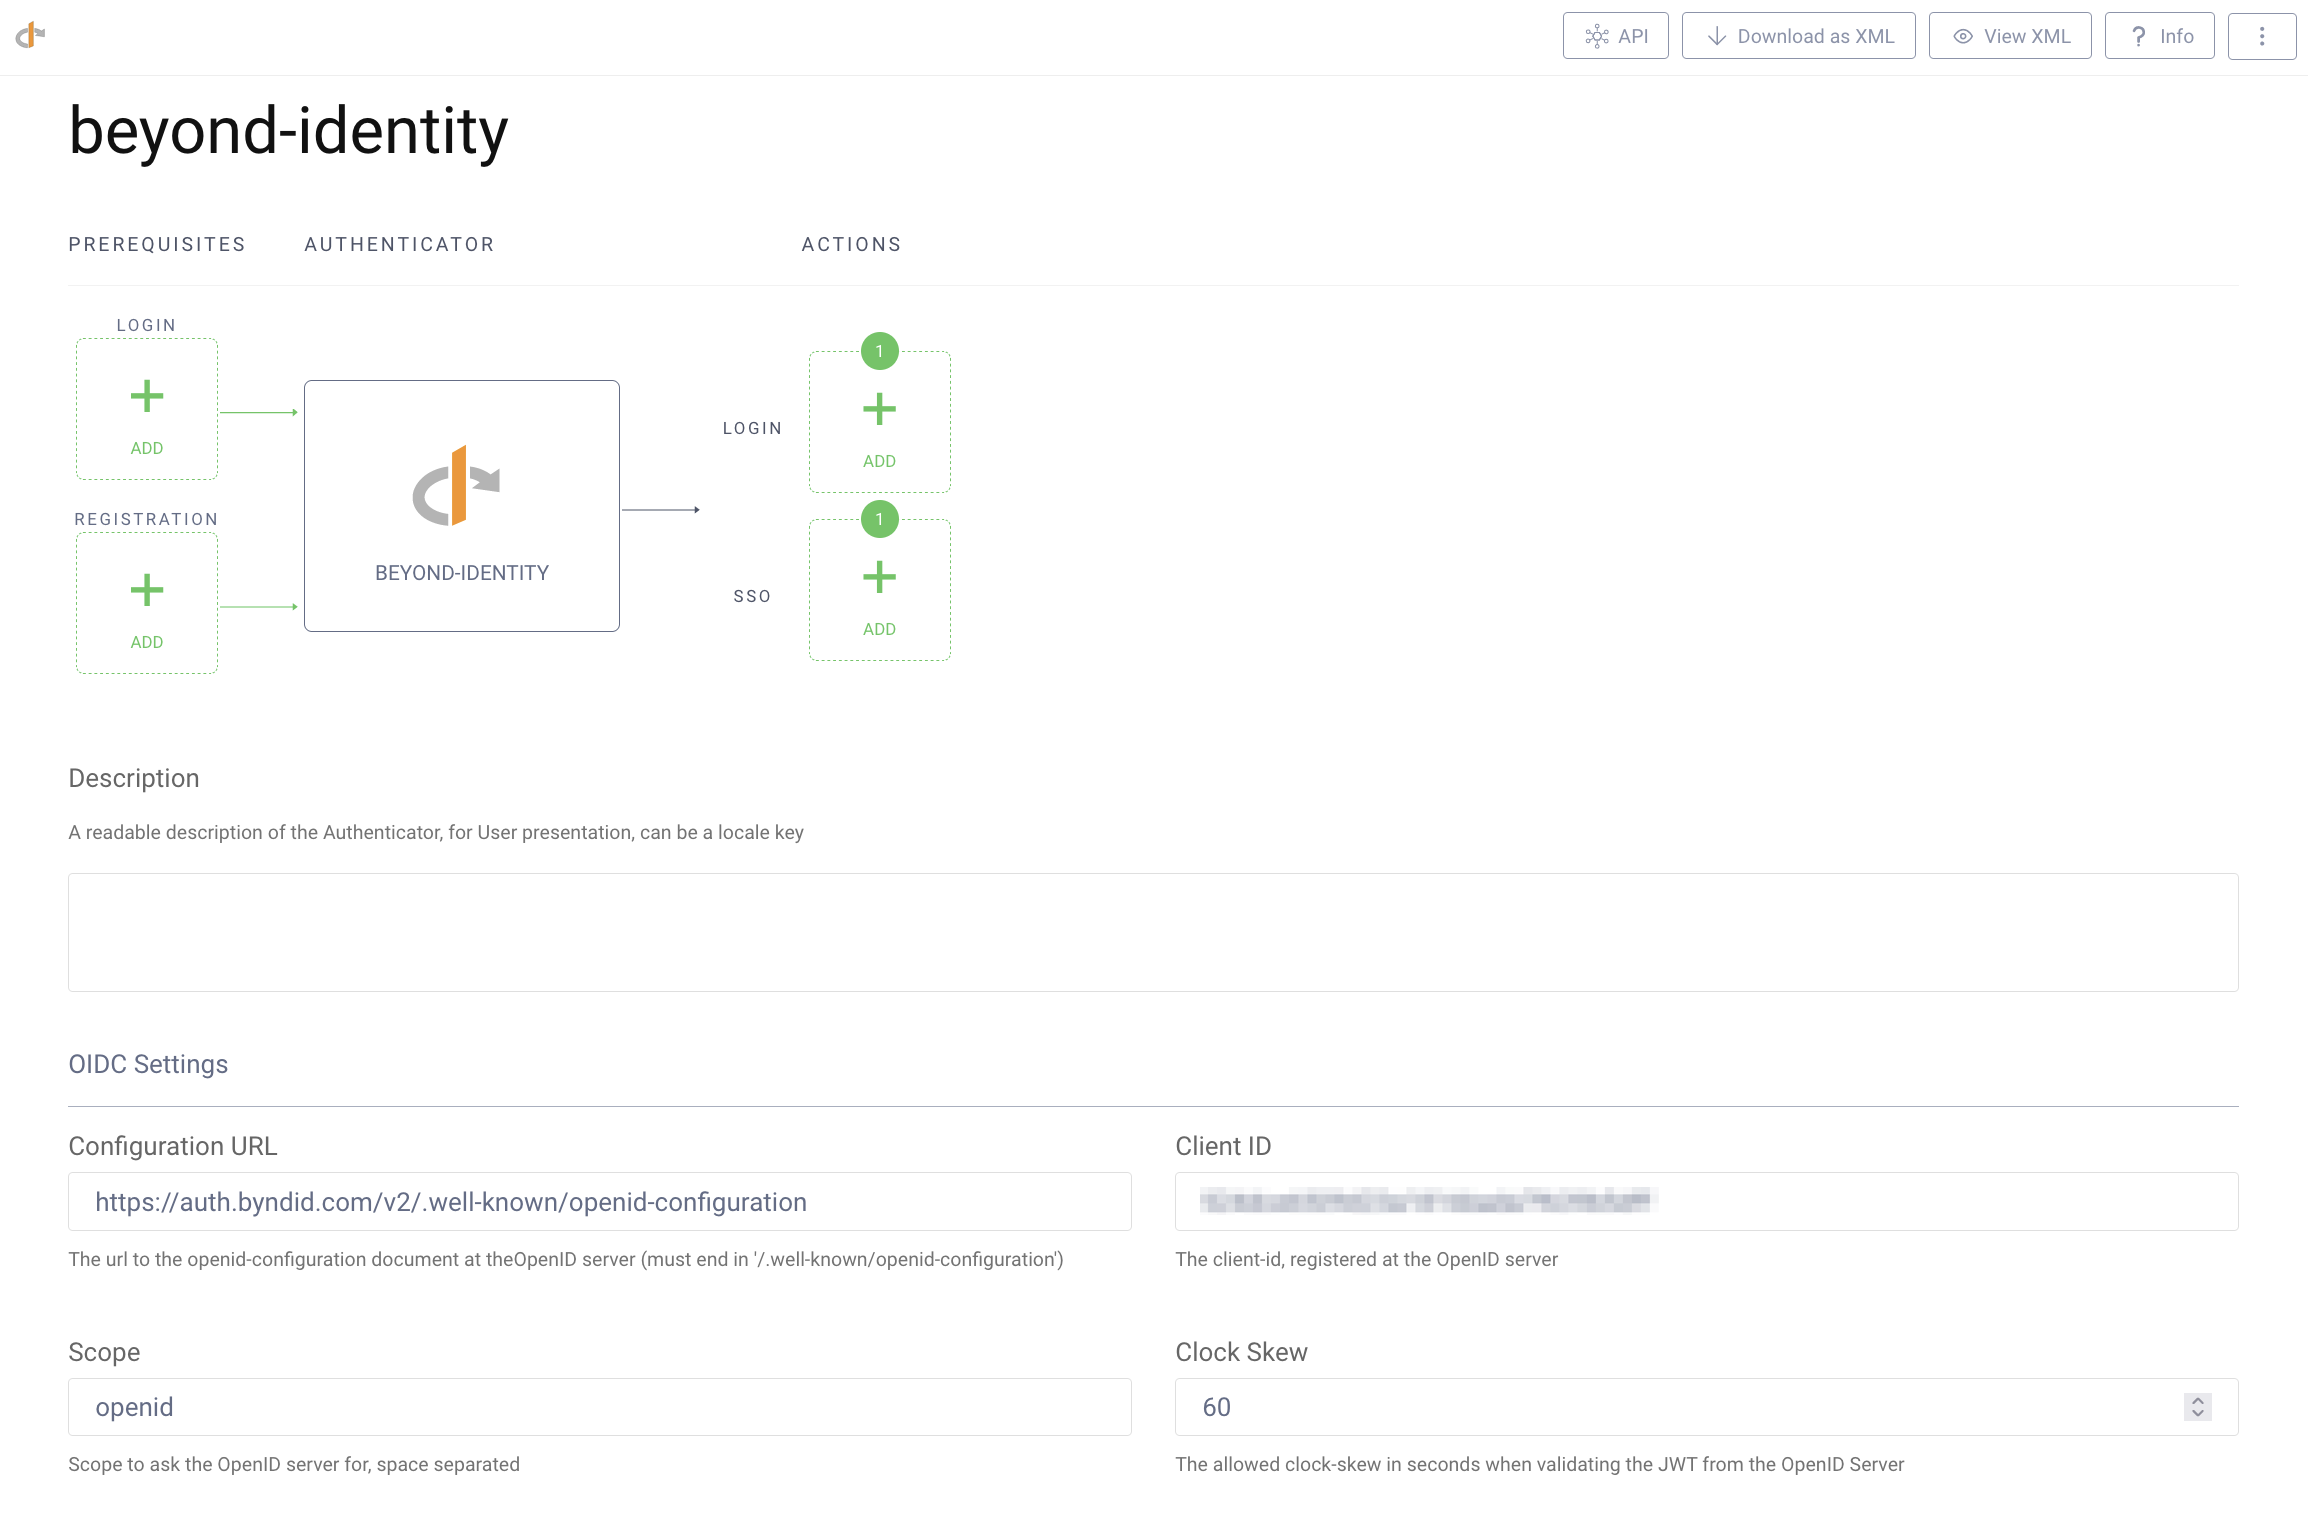Click the Clock Skew number field
This screenshot has width=2308, height=1520.
pyautogui.click(x=1706, y=1407)
